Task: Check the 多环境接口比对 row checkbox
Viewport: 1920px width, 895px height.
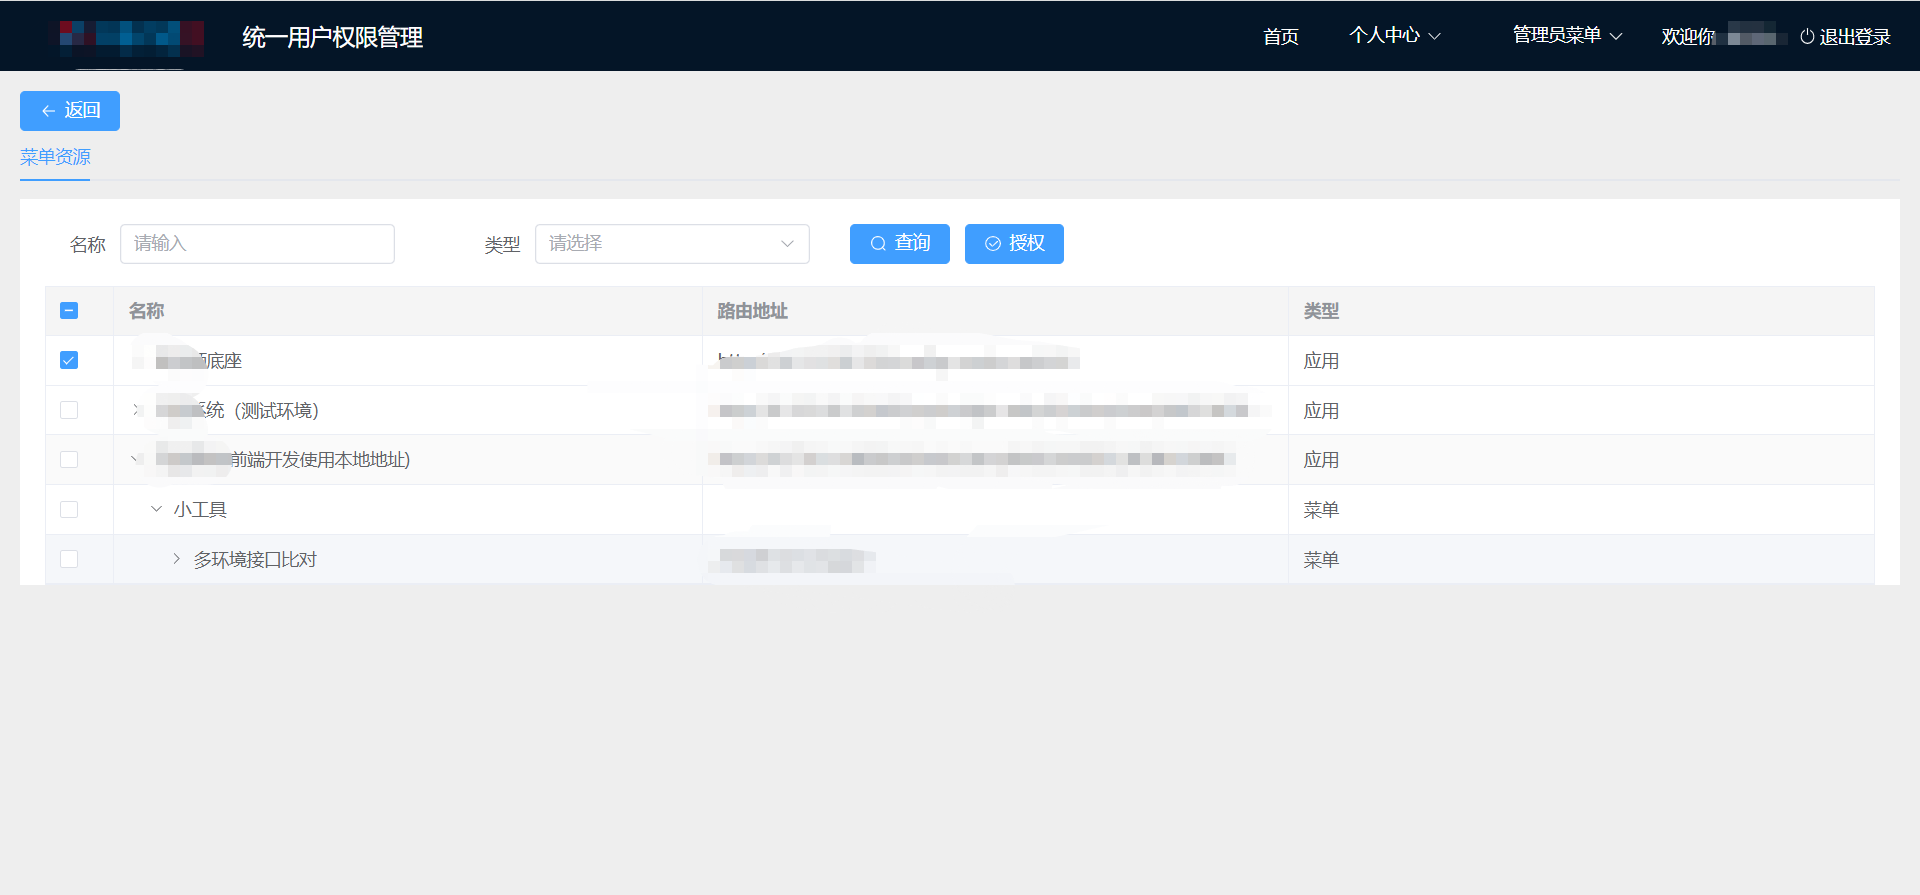Action: click(69, 559)
